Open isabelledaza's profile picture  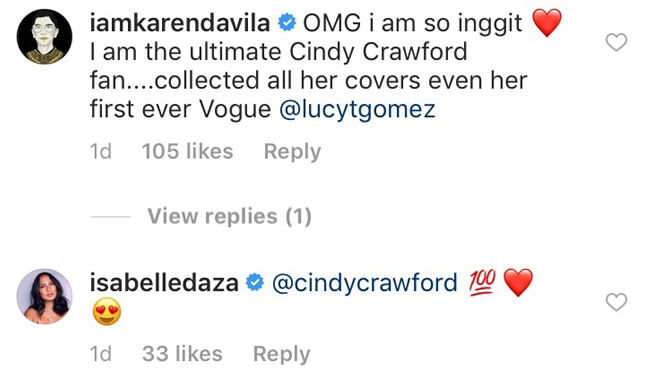(44, 296)
